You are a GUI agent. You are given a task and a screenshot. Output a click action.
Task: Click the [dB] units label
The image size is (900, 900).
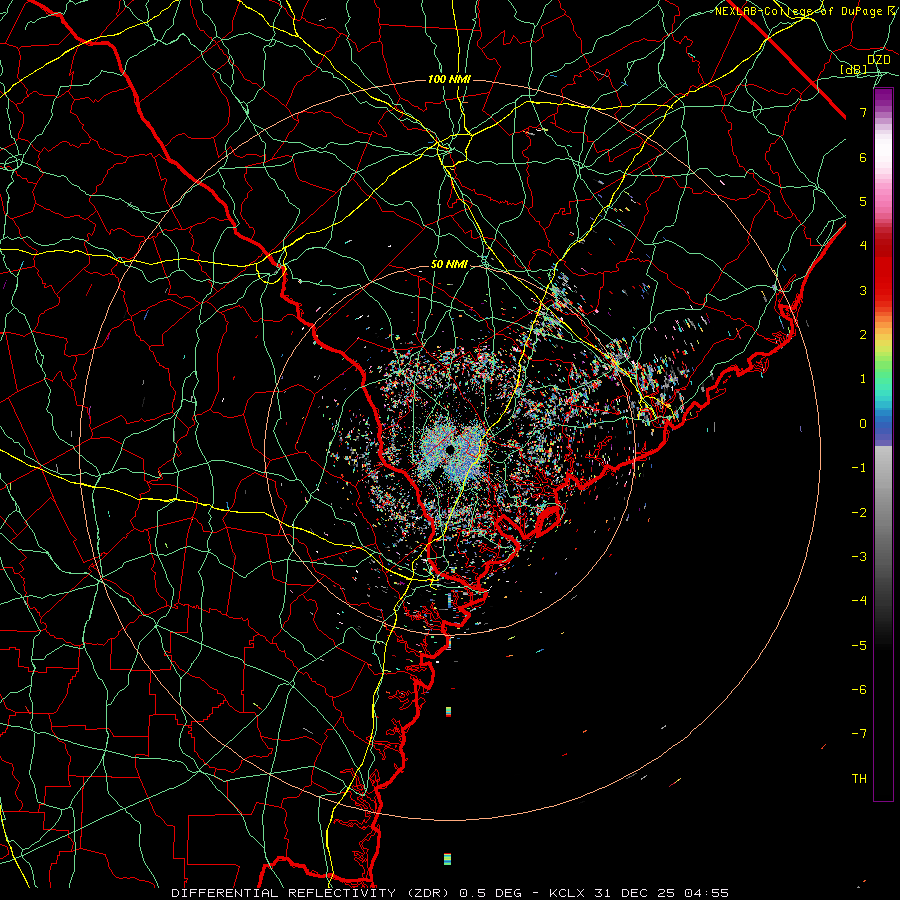point(854,69)
